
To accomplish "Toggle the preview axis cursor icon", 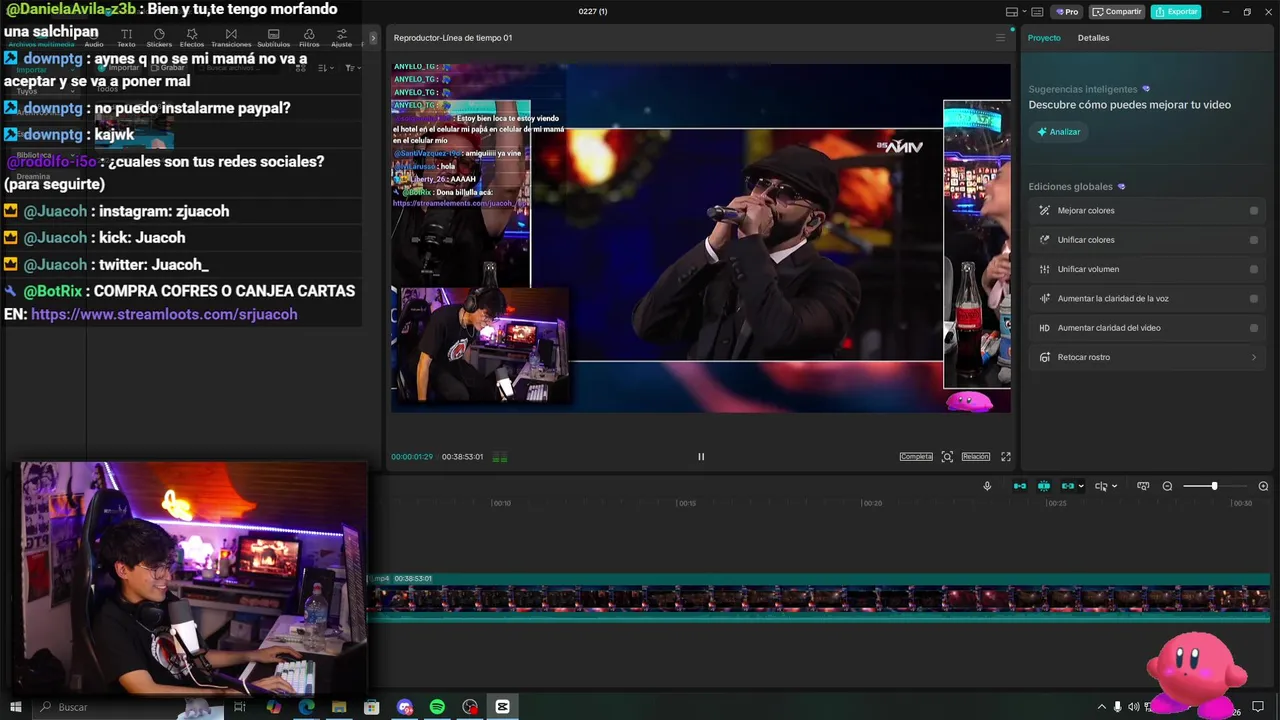I will [x=1101, y=486].
